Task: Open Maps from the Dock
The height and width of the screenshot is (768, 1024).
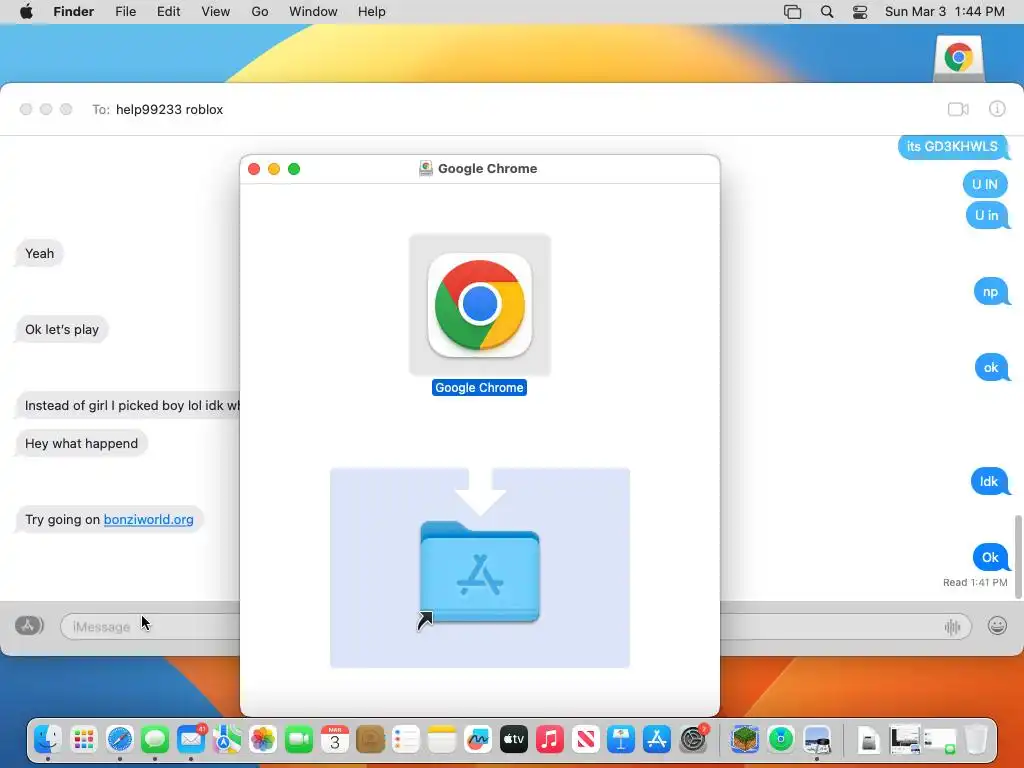Action: pos(227,739)
